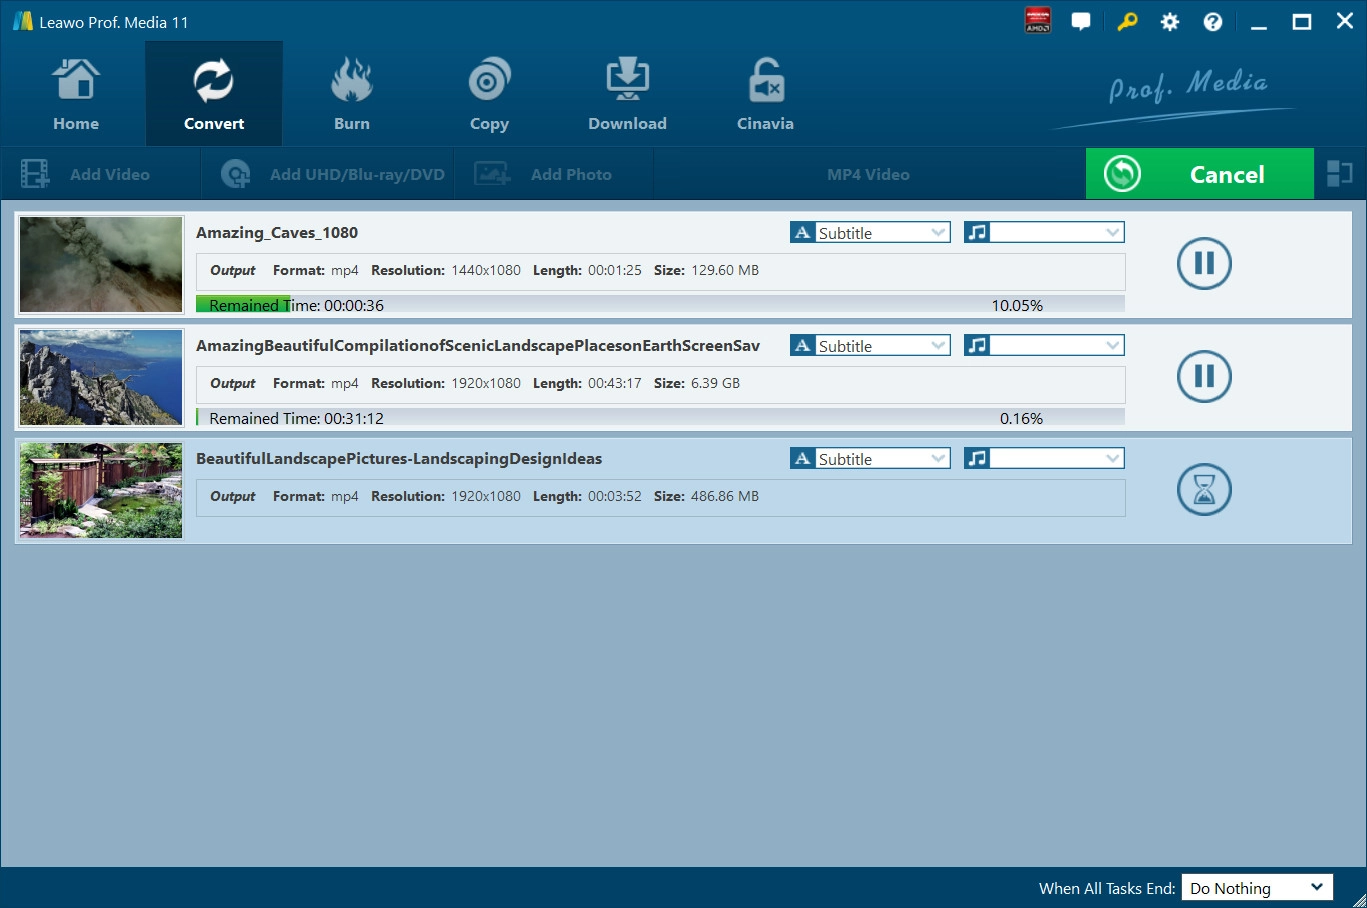
Task: Pause the AmazingBeautifulCompilation video conversion
Action: pyautogui.click(x=1204, y=377)
